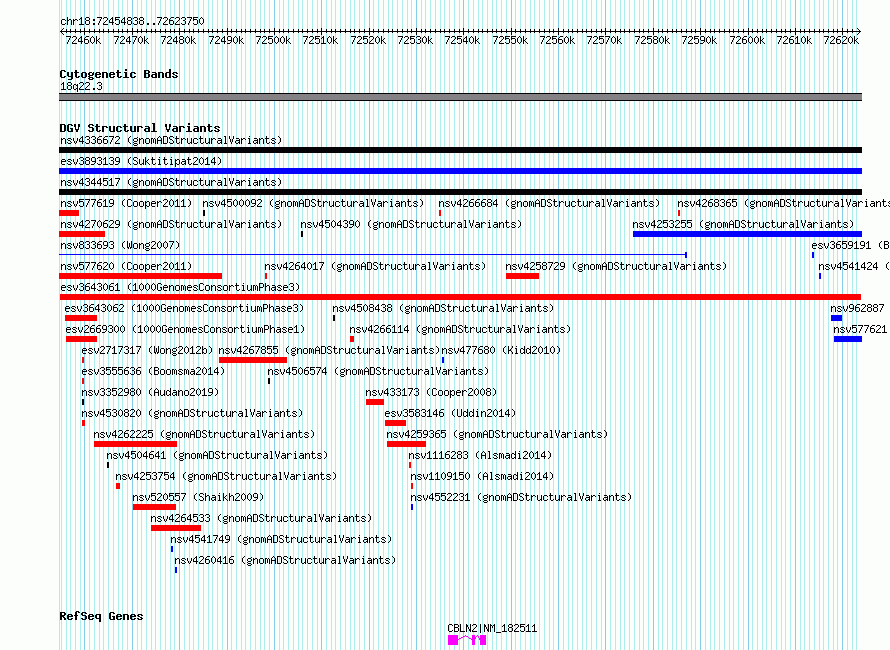Viewport: 890px width, 650px height.
Task: Click the 72540k ruler tick label
Action: tap(462, 40)
